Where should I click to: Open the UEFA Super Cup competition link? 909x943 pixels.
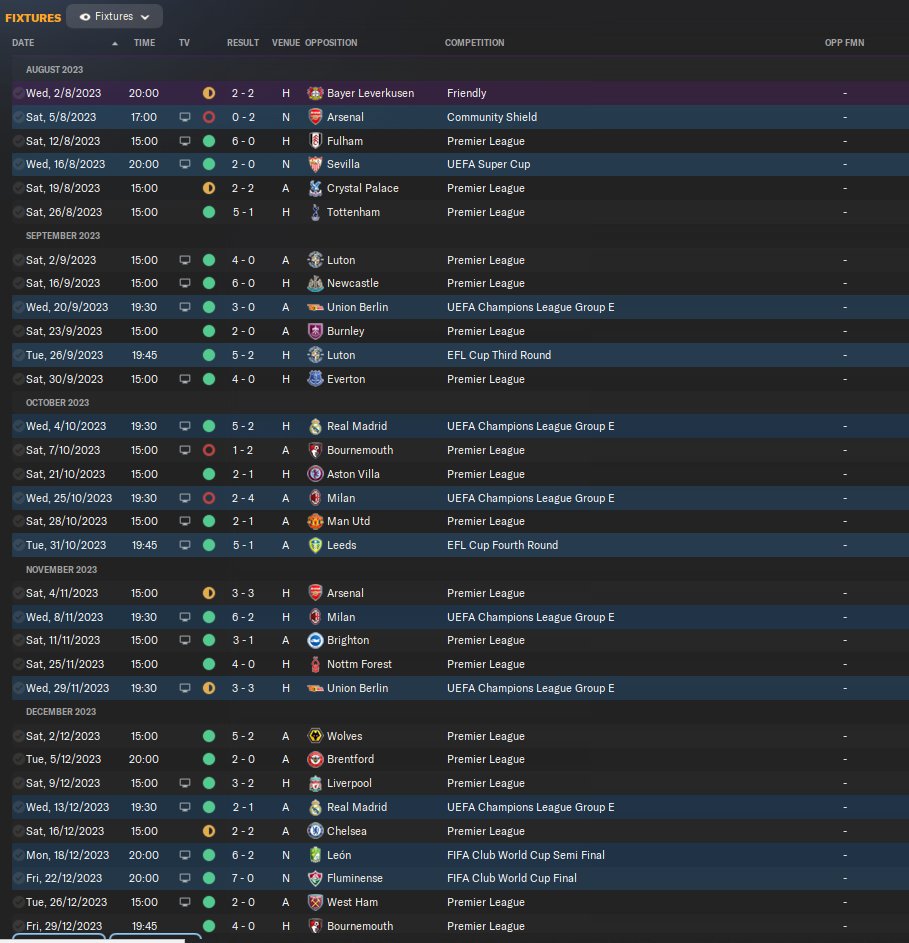click(488, 164)
